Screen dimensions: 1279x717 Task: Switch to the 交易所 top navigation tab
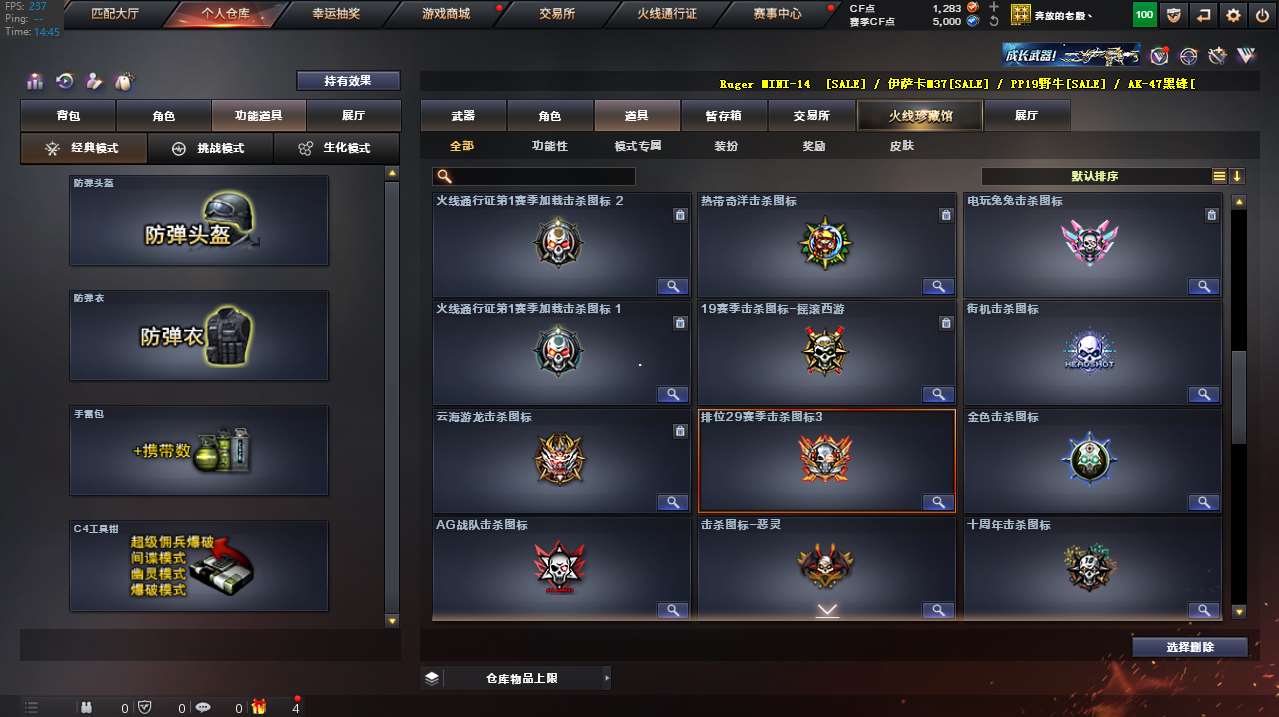tap(557, 14)
